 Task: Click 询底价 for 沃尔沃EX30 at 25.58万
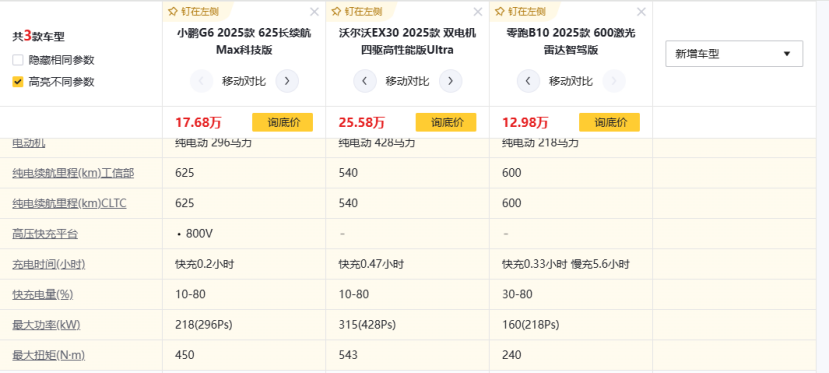(x=446, y=122)
